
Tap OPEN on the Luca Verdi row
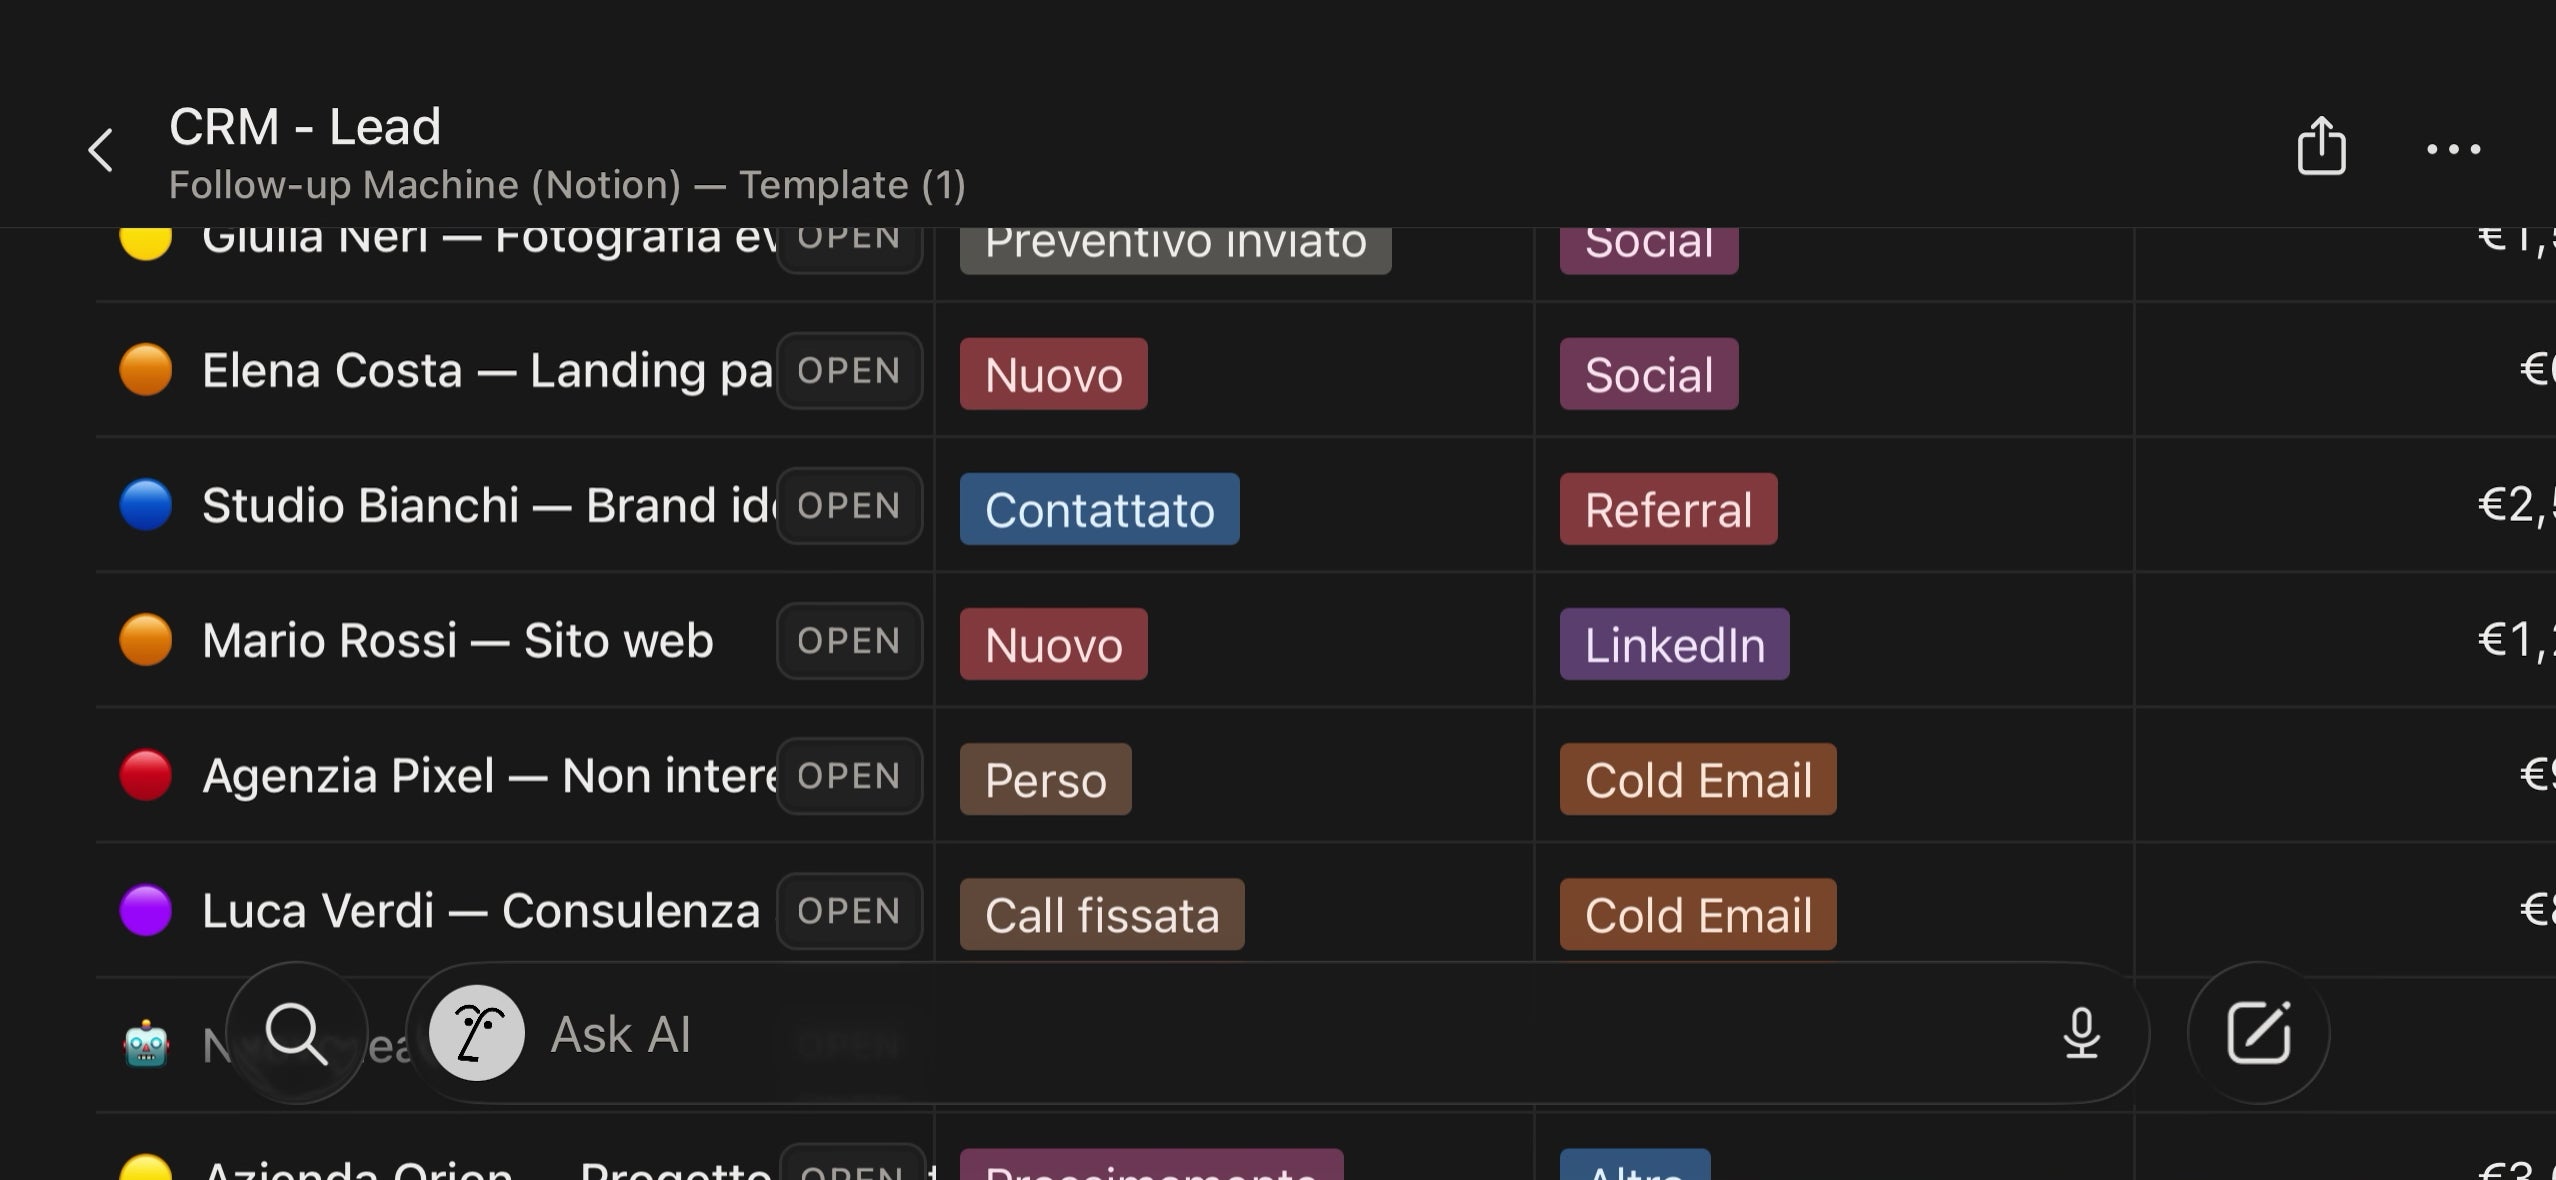point(849,911)
